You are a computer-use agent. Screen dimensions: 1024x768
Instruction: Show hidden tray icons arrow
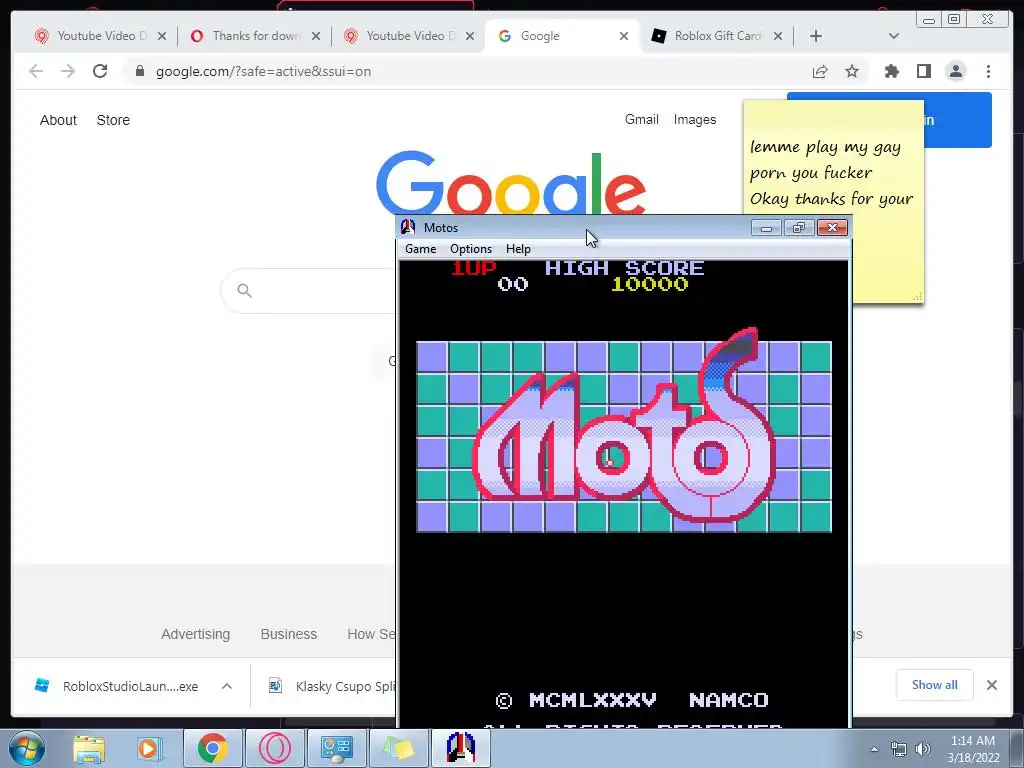(x=874, y=749)
